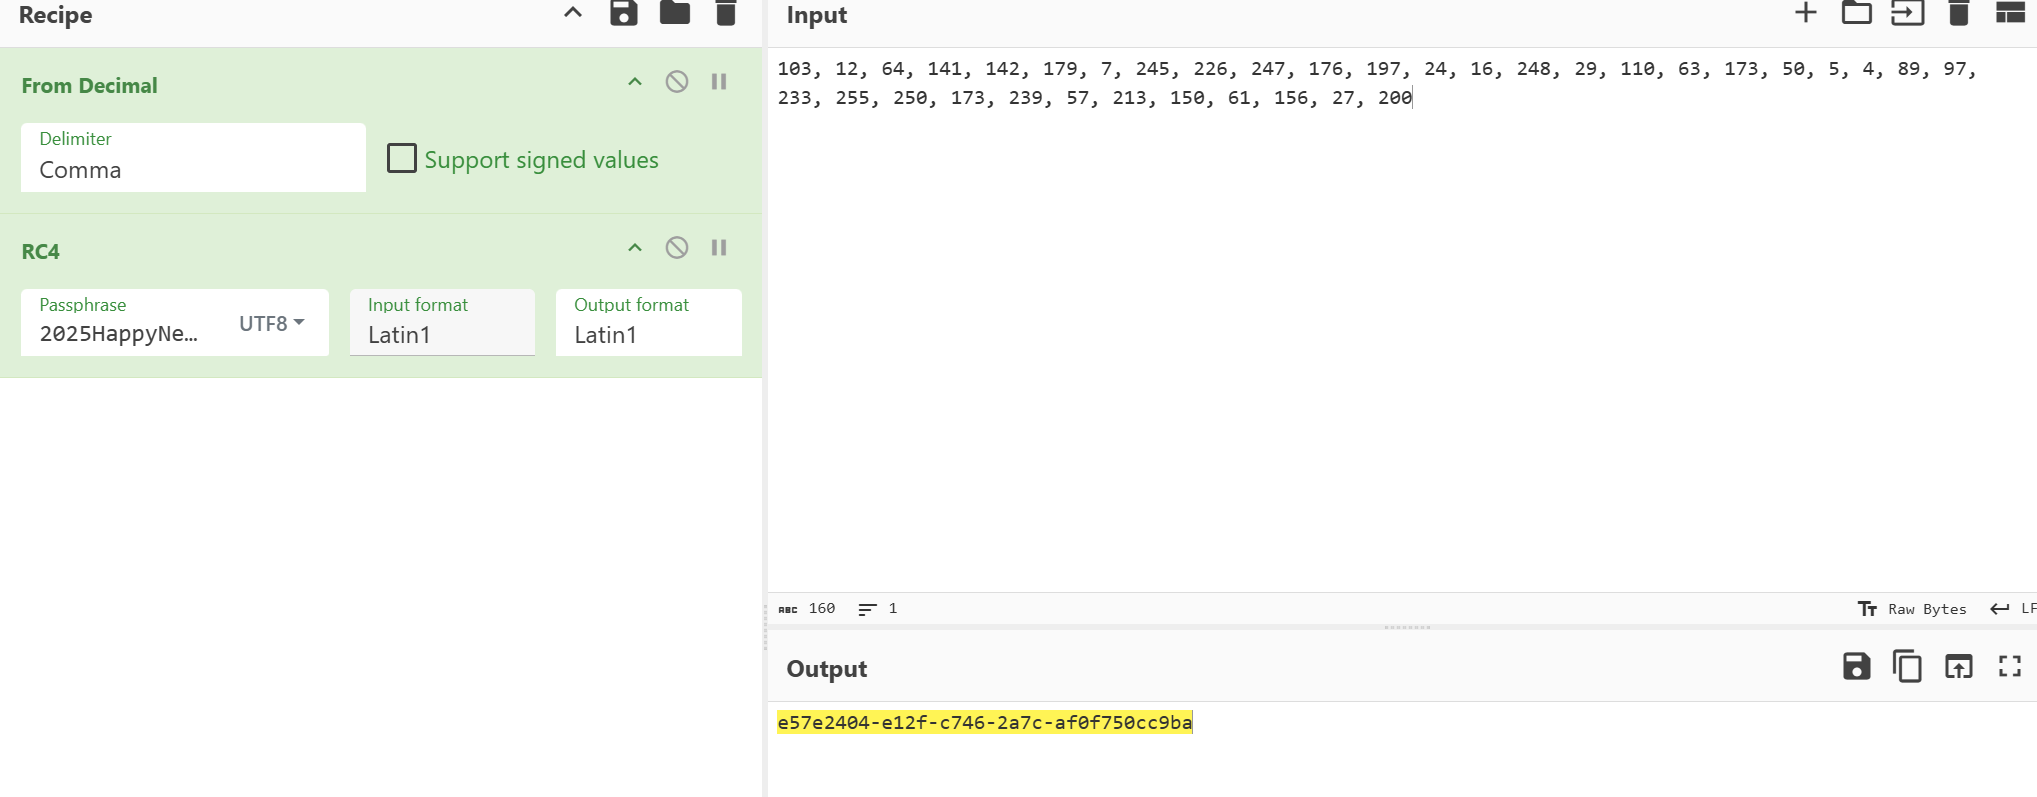The width and height of the screenshot is (2037, 797).
Task: Click the highlighted output string e57e2404
Action: point(984,722)
